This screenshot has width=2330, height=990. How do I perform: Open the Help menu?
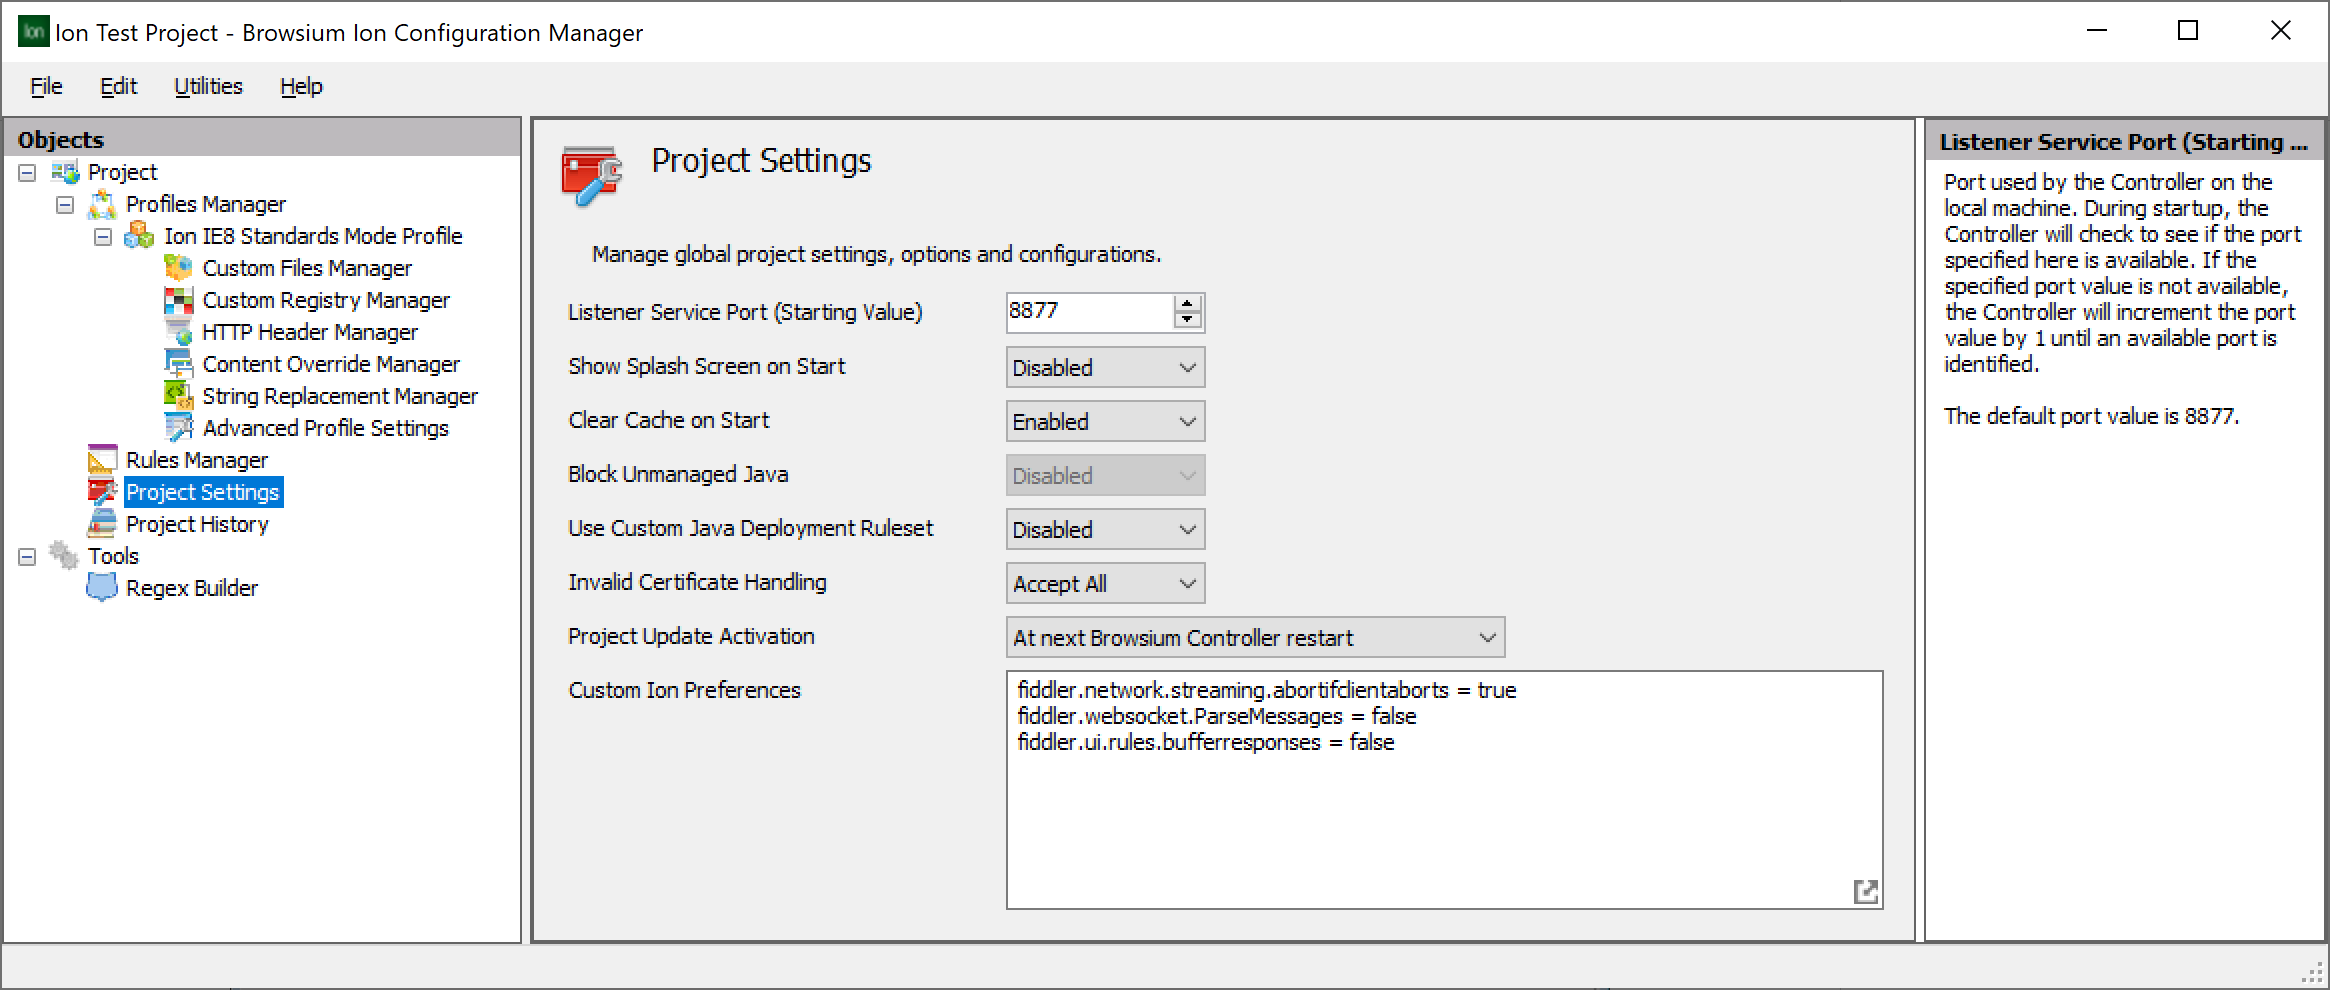pyautogui.click(x=300, y=86)
